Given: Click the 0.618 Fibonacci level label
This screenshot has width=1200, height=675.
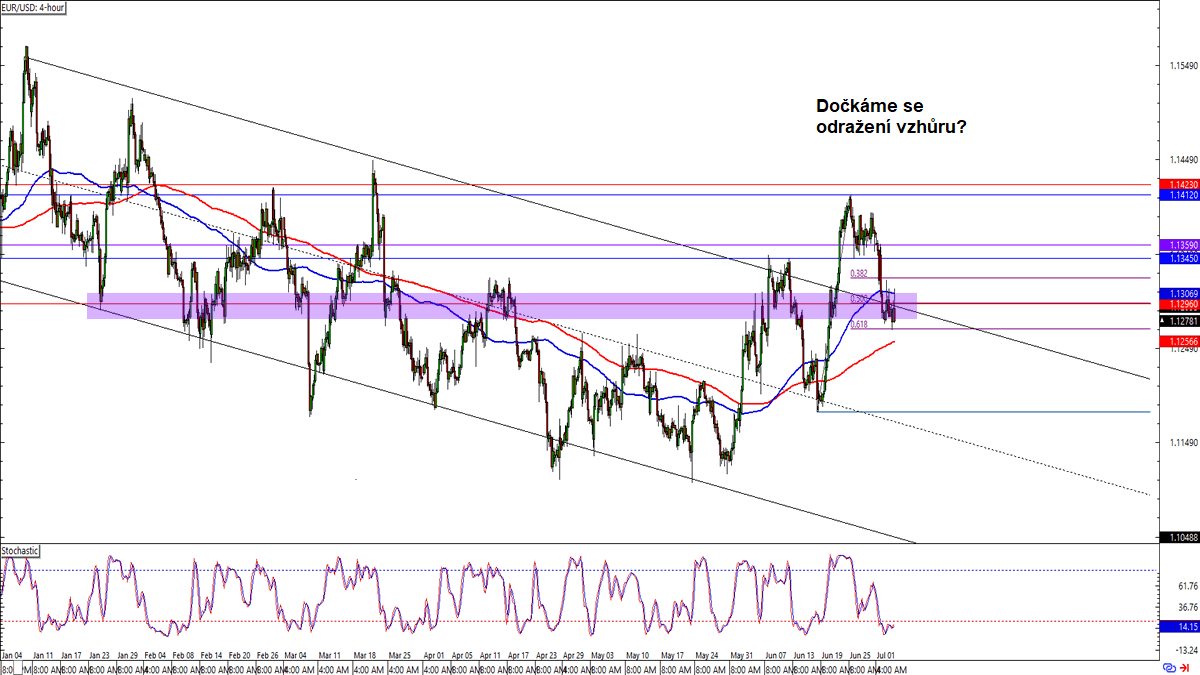Looking at the screenshot, I should tap(858, 324).
